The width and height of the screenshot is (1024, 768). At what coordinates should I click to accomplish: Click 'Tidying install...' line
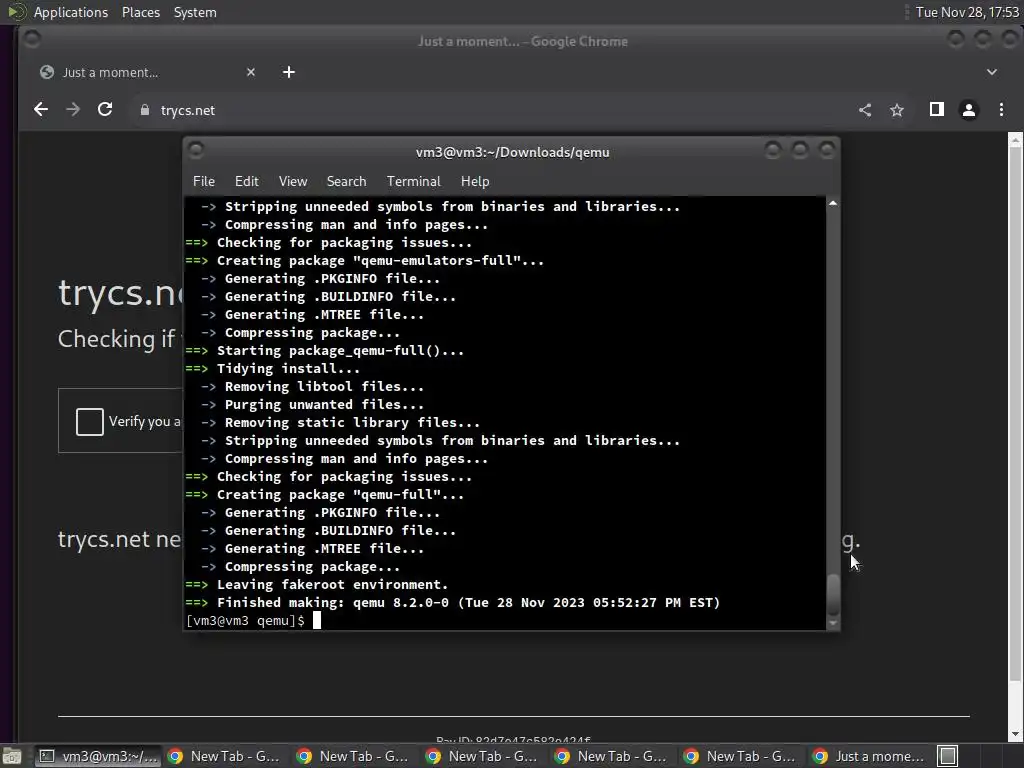tap(272, 369)
